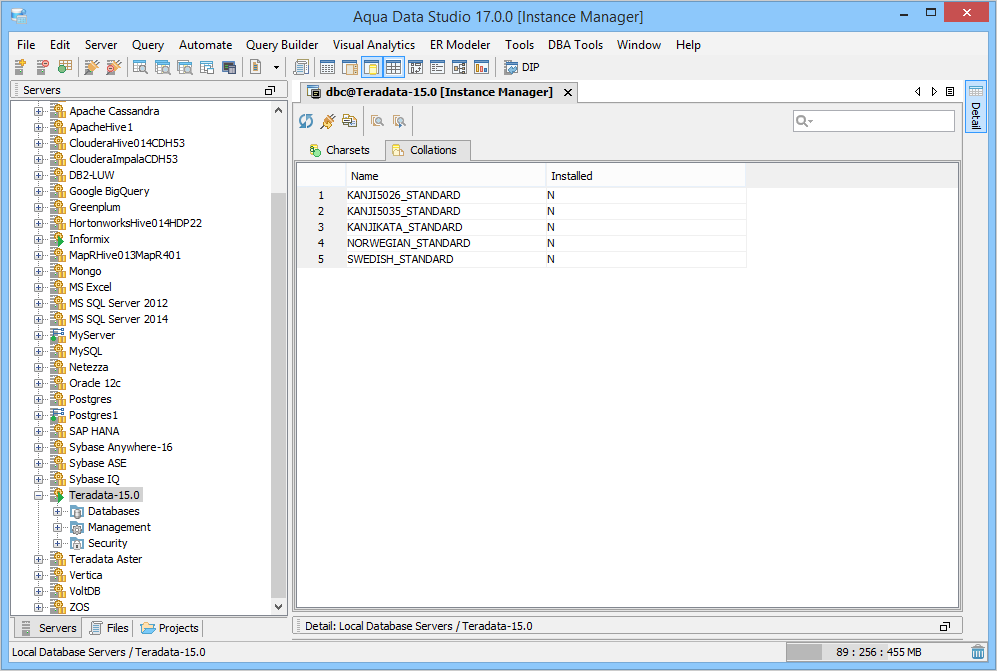
Task: Select the Teradata Aster server
Action: point(106,559)
